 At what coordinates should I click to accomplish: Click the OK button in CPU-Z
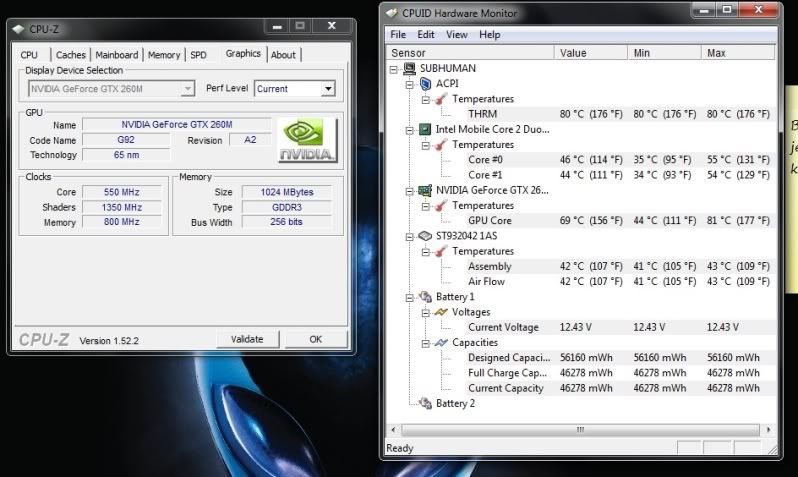[x=316, y=340]
